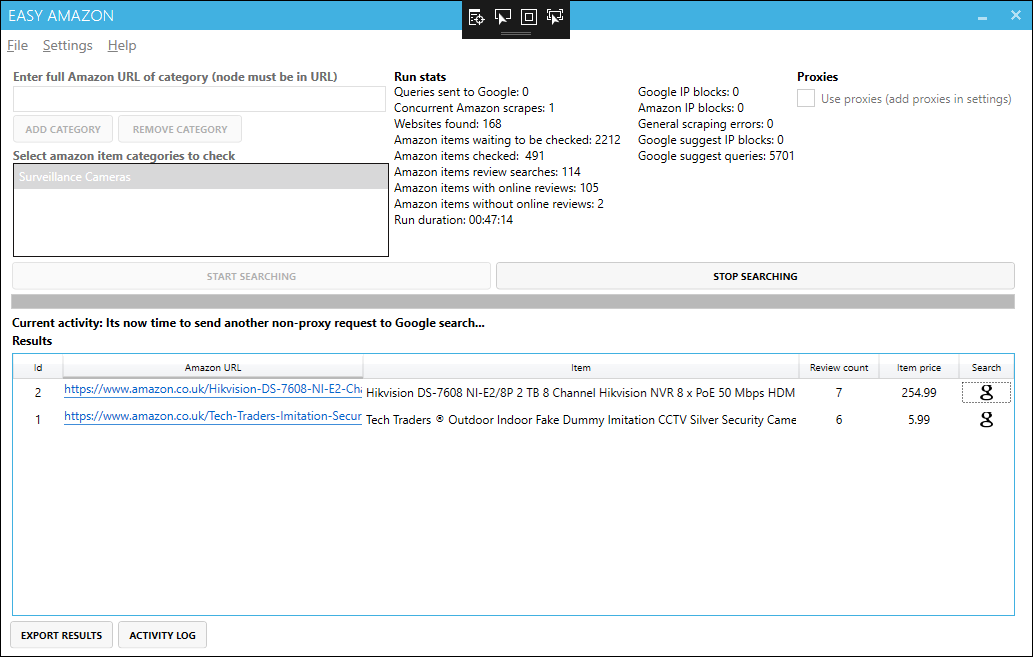The width and height of the screenshot is (1033, 657).
Task: Click the track focused element icon
Action: pos(555,17)
